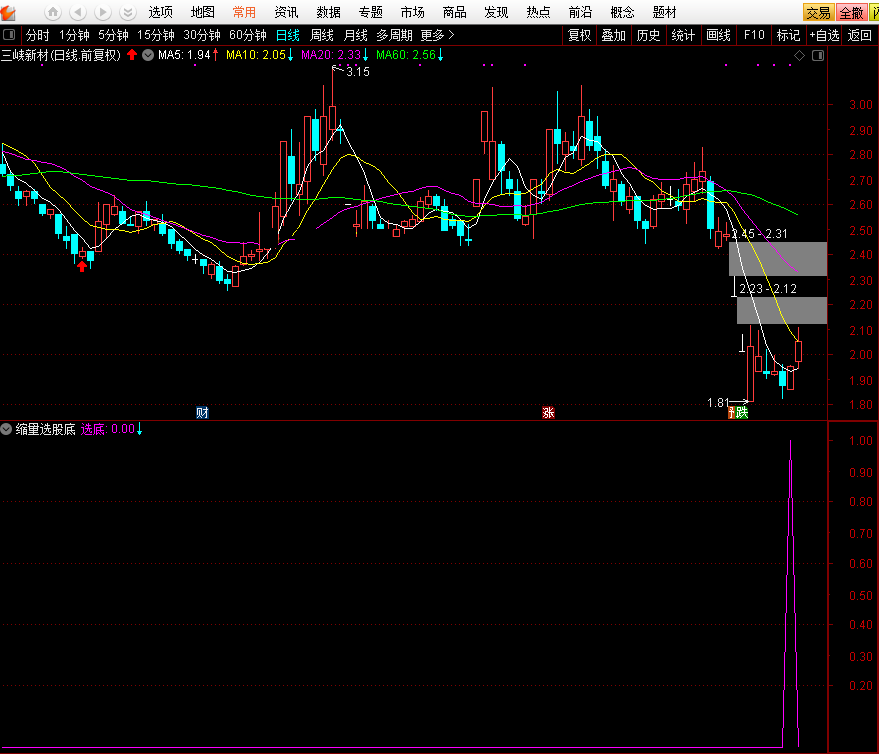Expand the 更多 periods menu
Screen dimensions: 879x754
(x=437, y=35)
